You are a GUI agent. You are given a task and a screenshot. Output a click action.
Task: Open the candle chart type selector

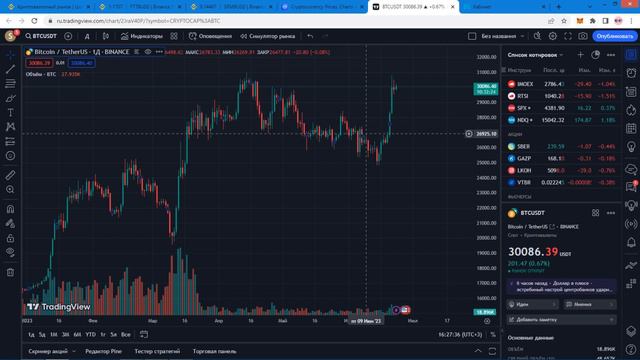[x=106, y=36]
